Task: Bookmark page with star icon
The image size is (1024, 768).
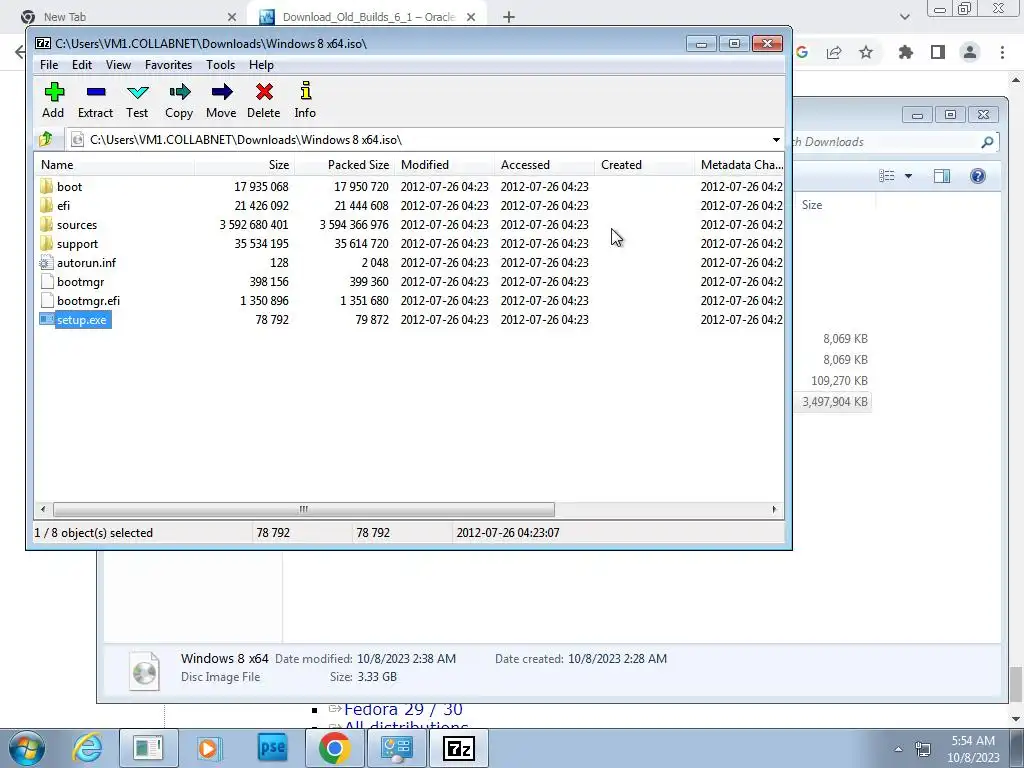Action: point(866,52)
